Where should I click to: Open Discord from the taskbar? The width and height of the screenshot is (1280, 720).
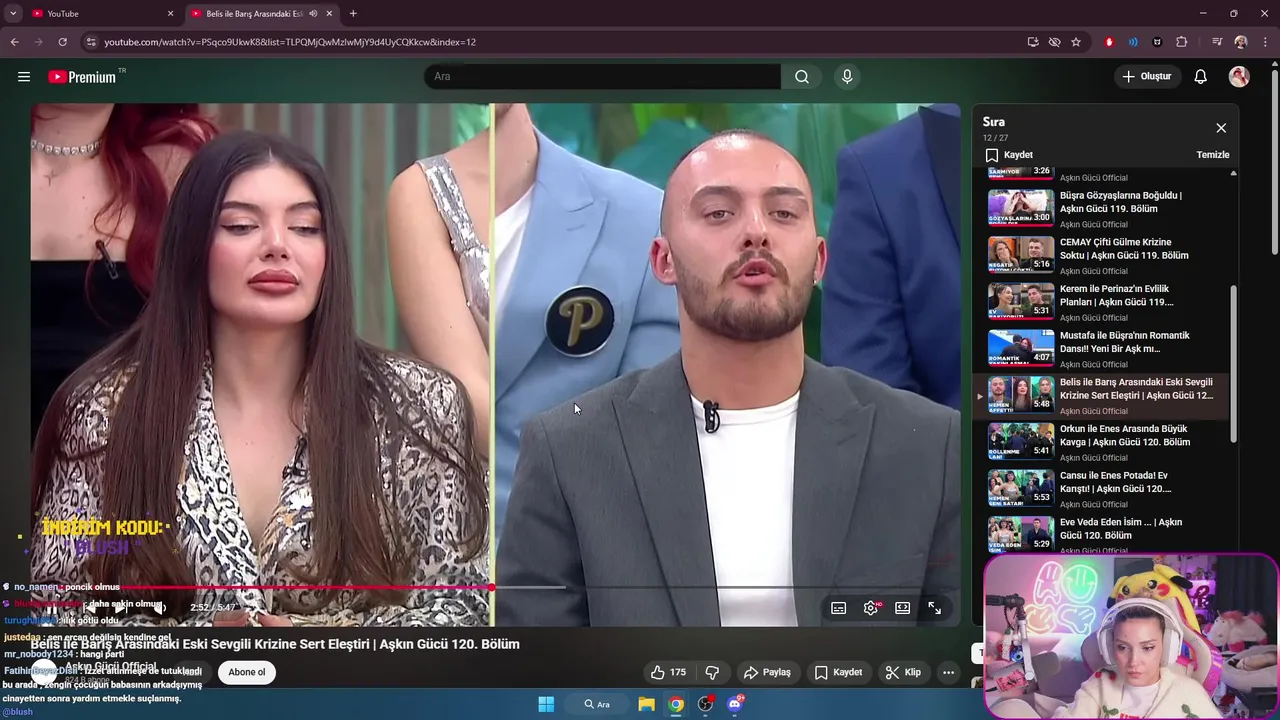(x=735, y=704)
